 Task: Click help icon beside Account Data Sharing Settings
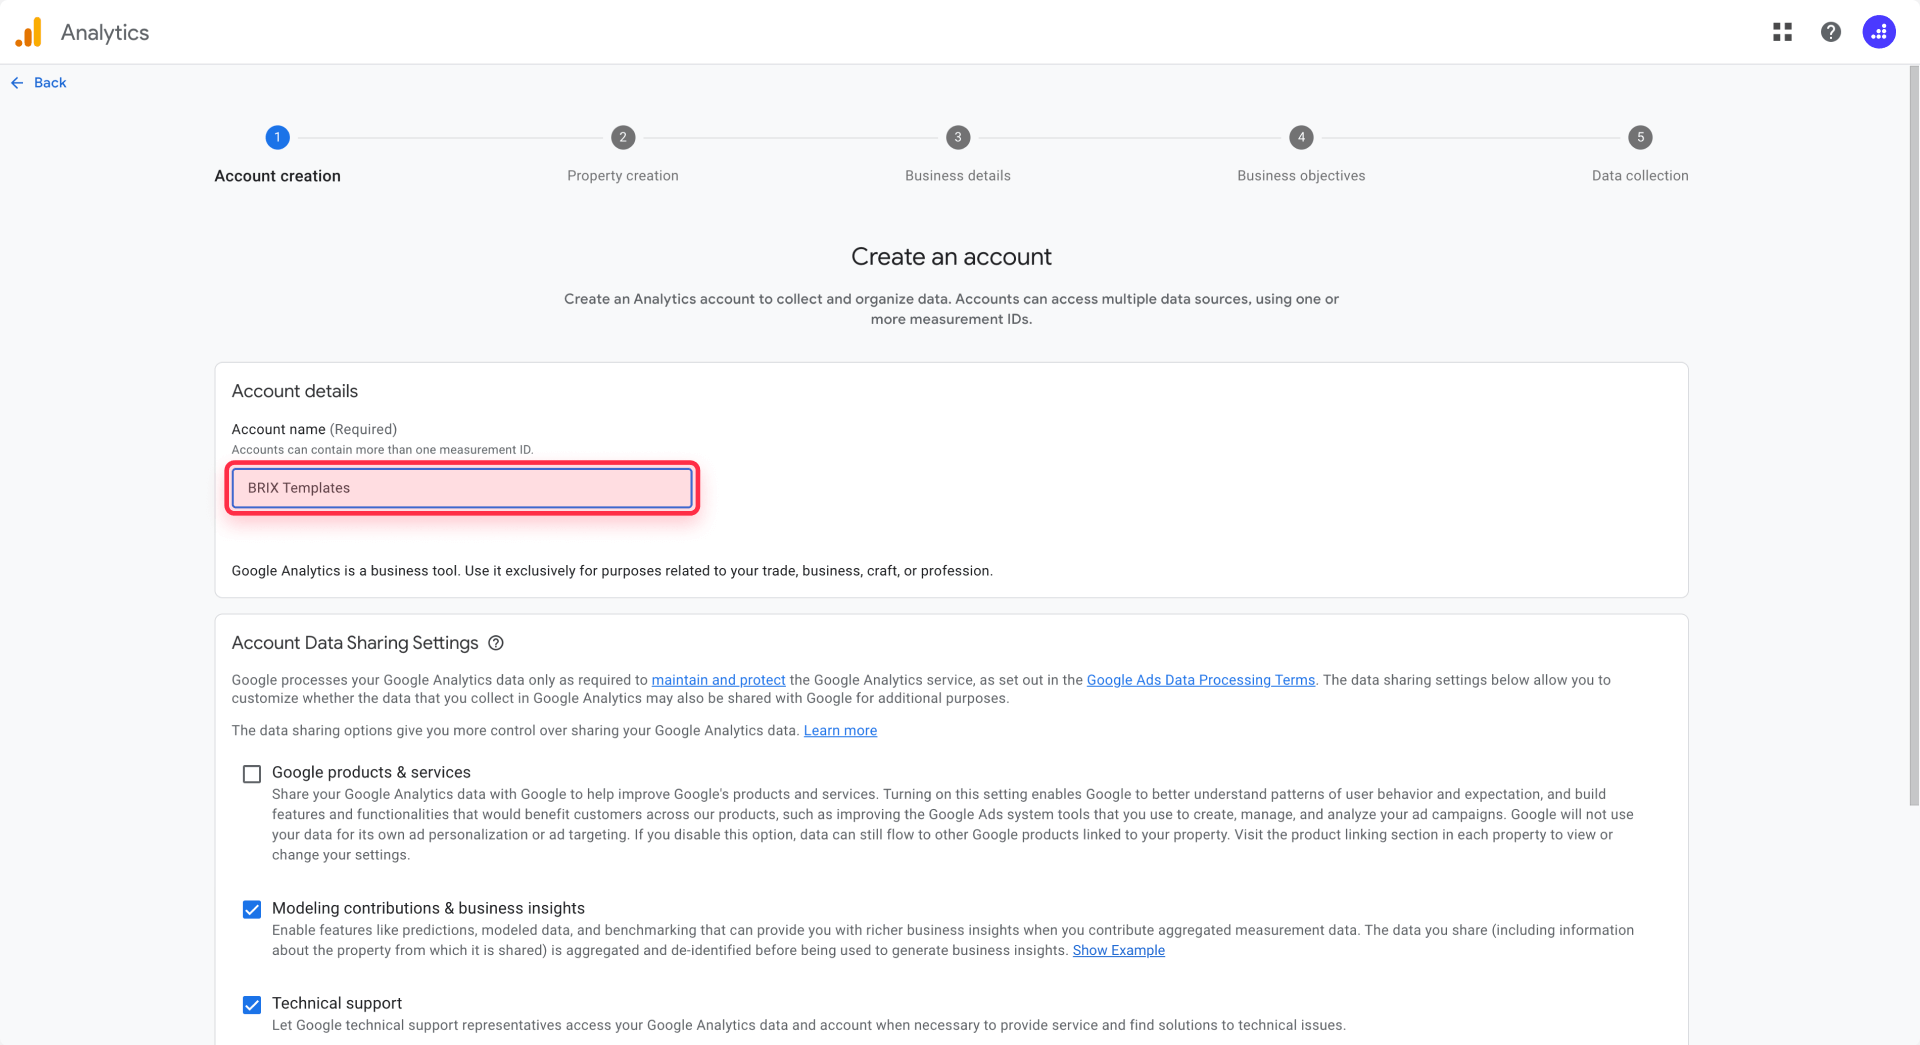point(496,643)
